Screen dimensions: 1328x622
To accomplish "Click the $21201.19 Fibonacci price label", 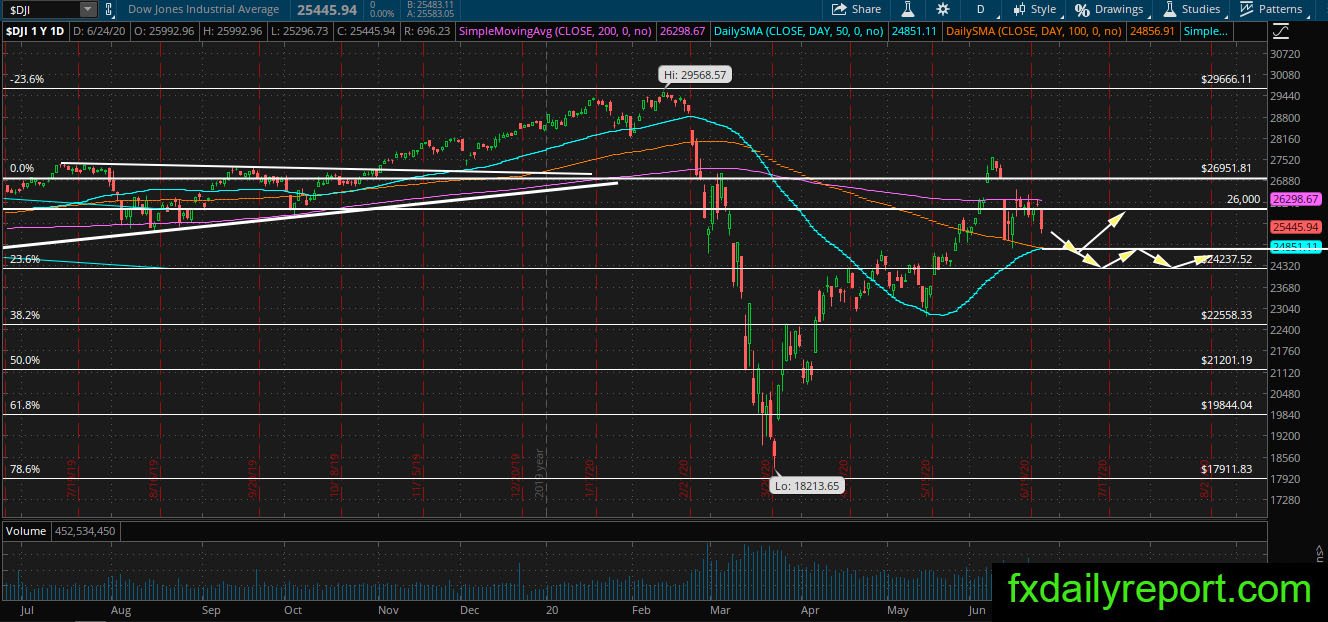I will pos(1226,360).
